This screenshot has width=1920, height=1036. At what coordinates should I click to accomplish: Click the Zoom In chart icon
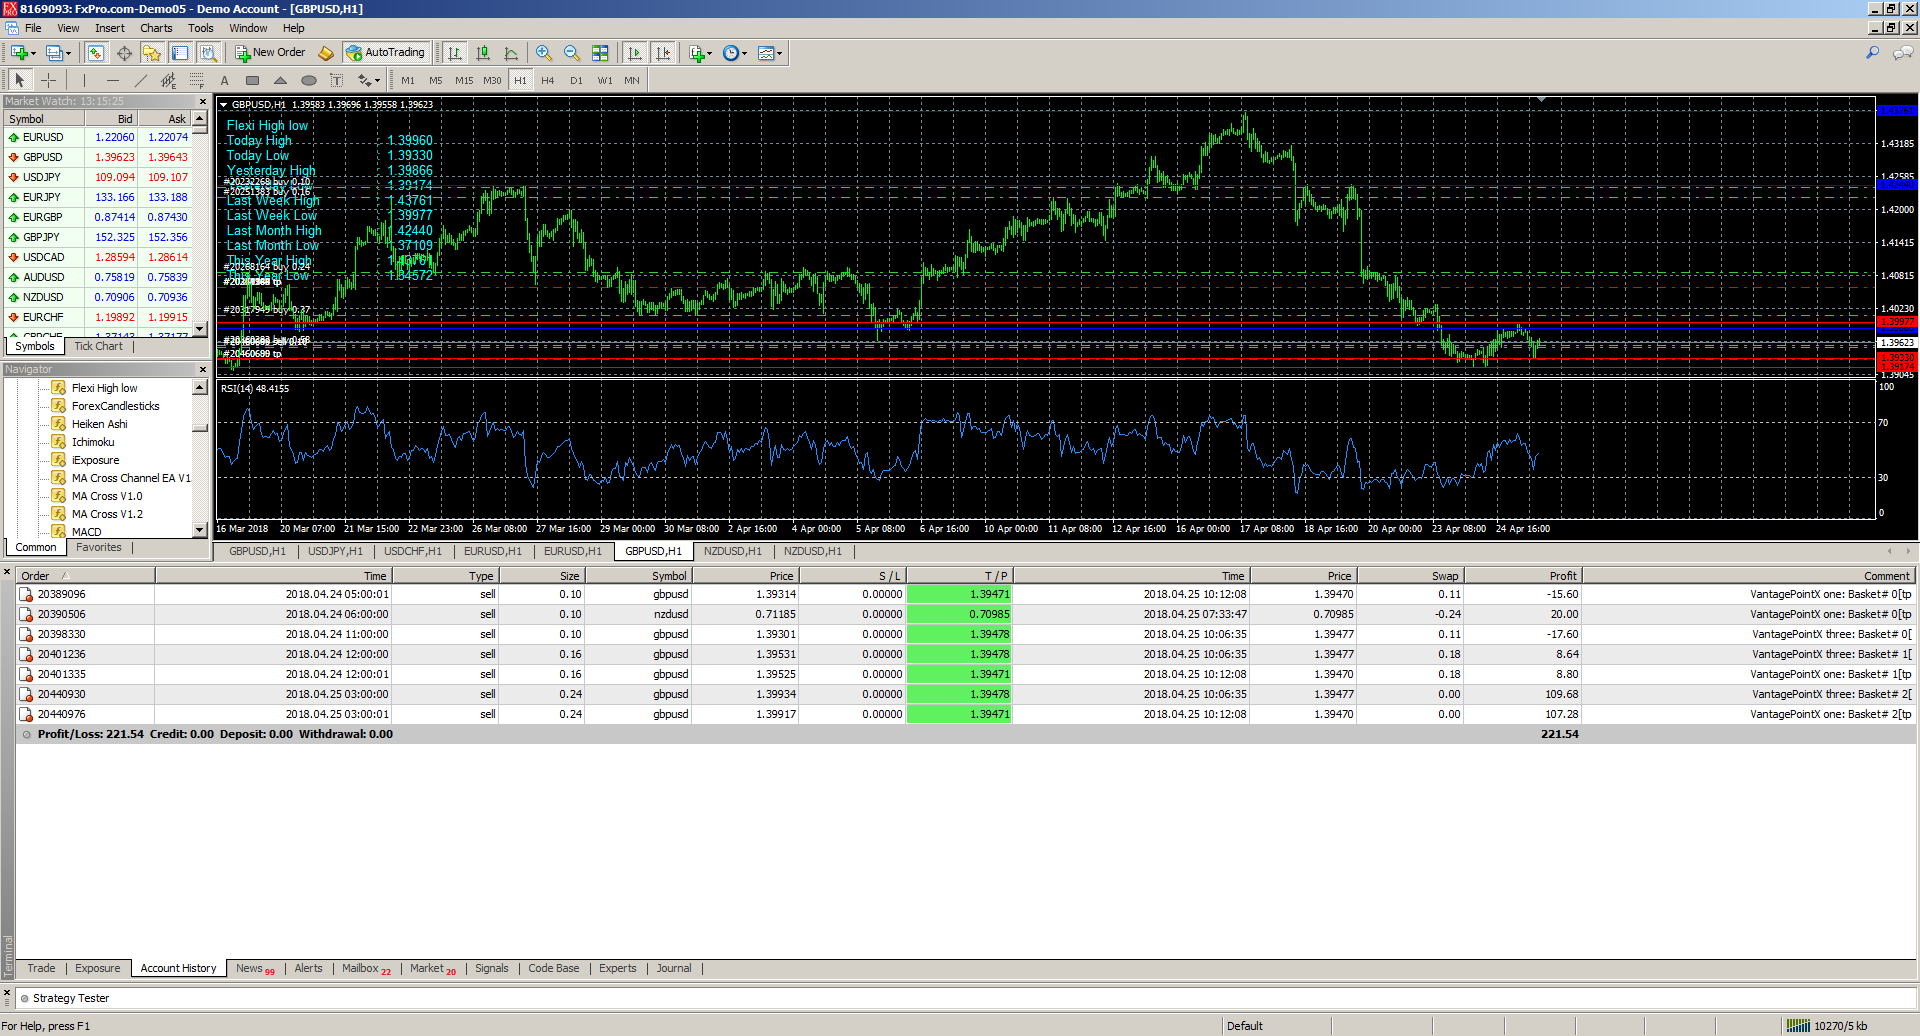[543, 53]
